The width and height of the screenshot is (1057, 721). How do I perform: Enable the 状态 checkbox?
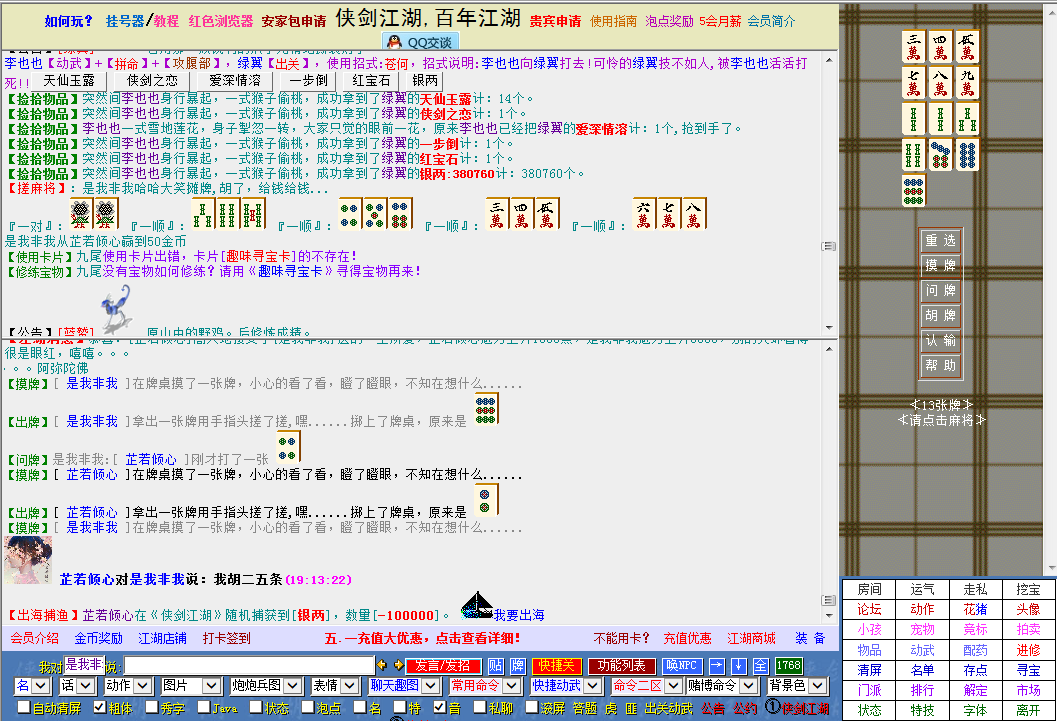(255, 707)
